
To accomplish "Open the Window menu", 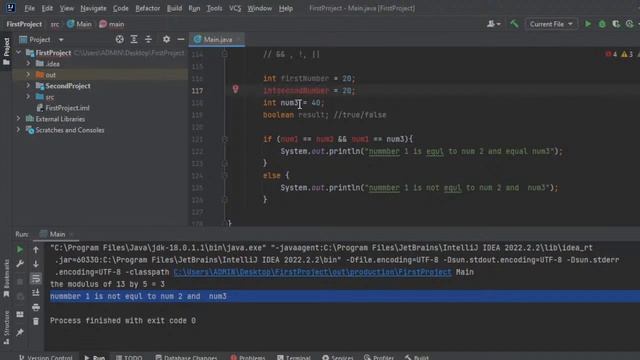I will [260, 8].
